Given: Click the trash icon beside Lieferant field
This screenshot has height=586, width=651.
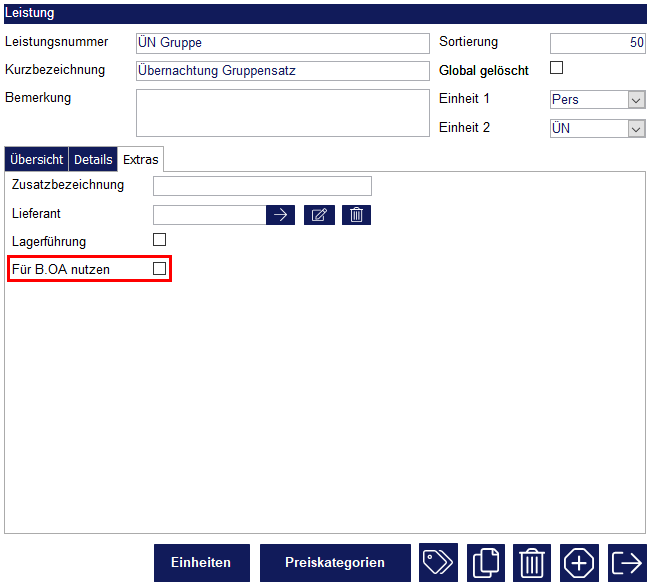Looking at the screenshot, I should point(356,215).
